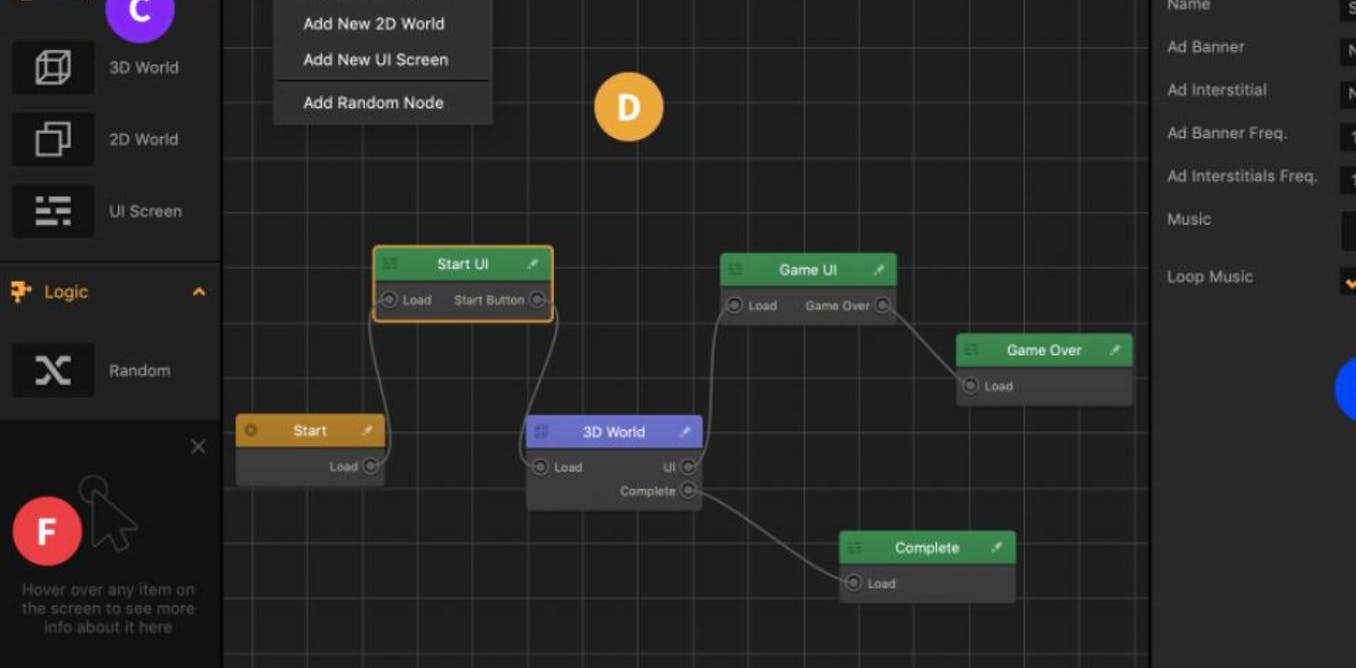
Task: Click the Load input port on Game UI node
Action: (735, 305)
